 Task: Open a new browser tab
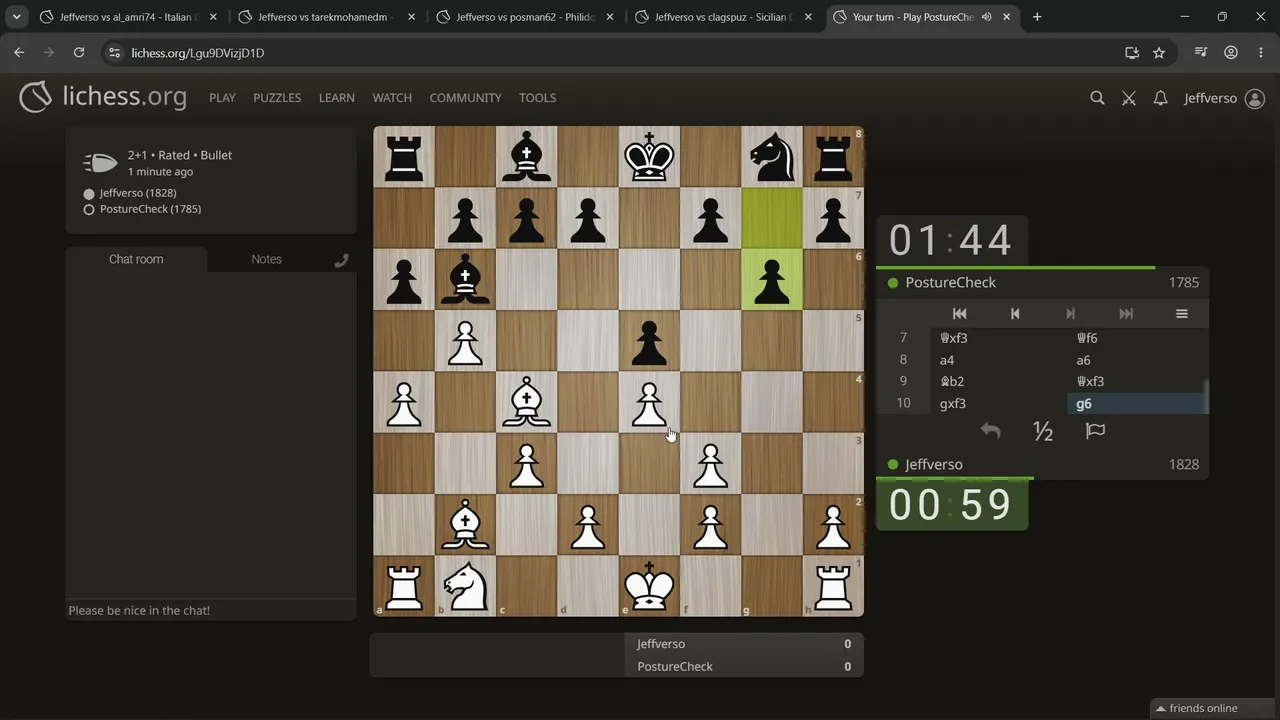[x=1037, y=17]
